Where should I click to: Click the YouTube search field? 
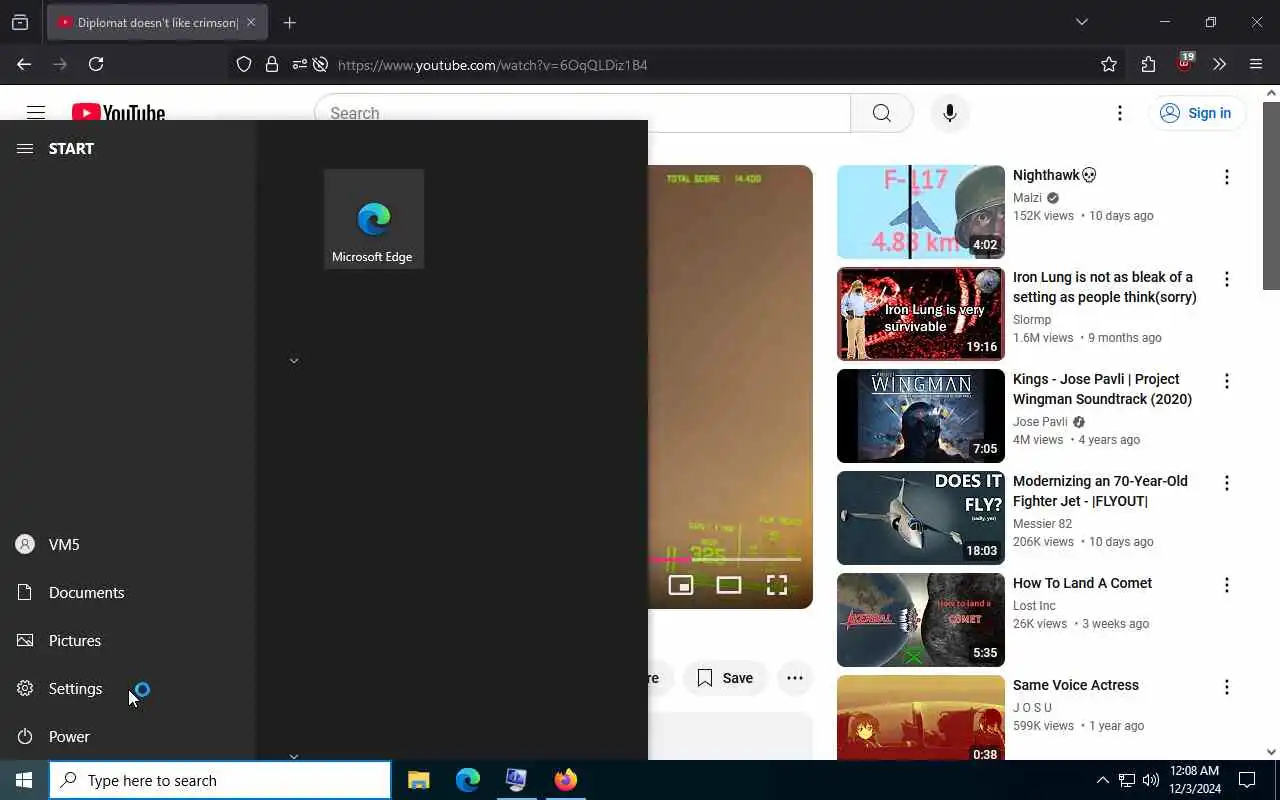[583, 113]
